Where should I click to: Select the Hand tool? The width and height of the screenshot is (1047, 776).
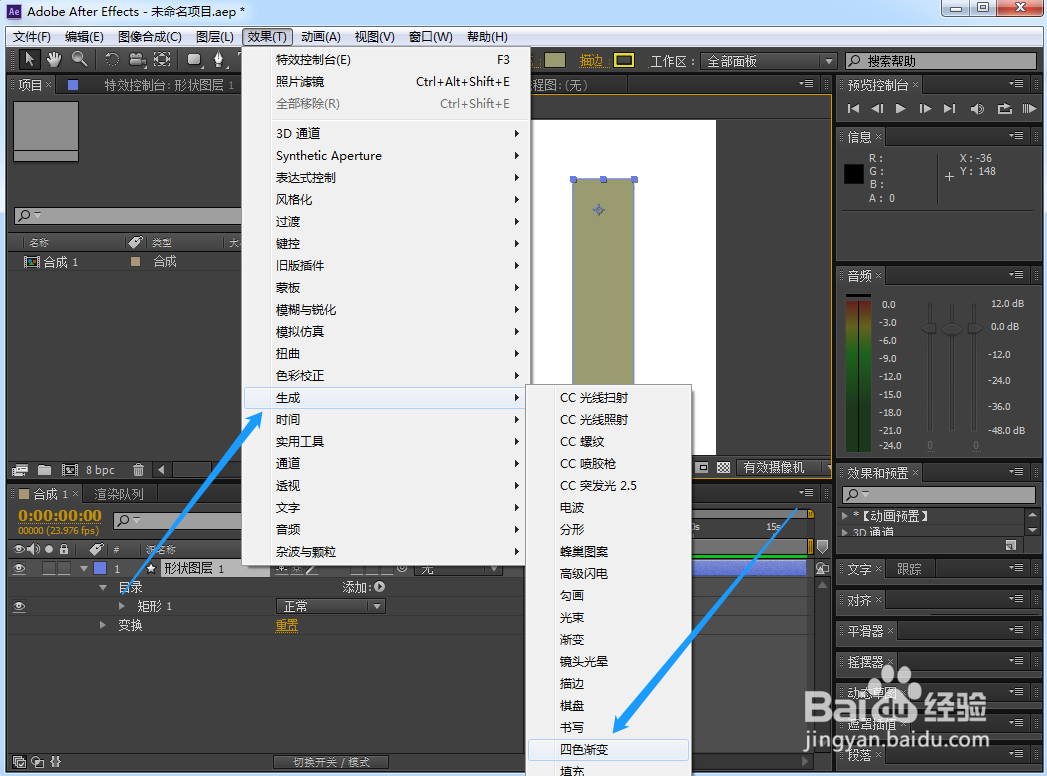[54, 59]
